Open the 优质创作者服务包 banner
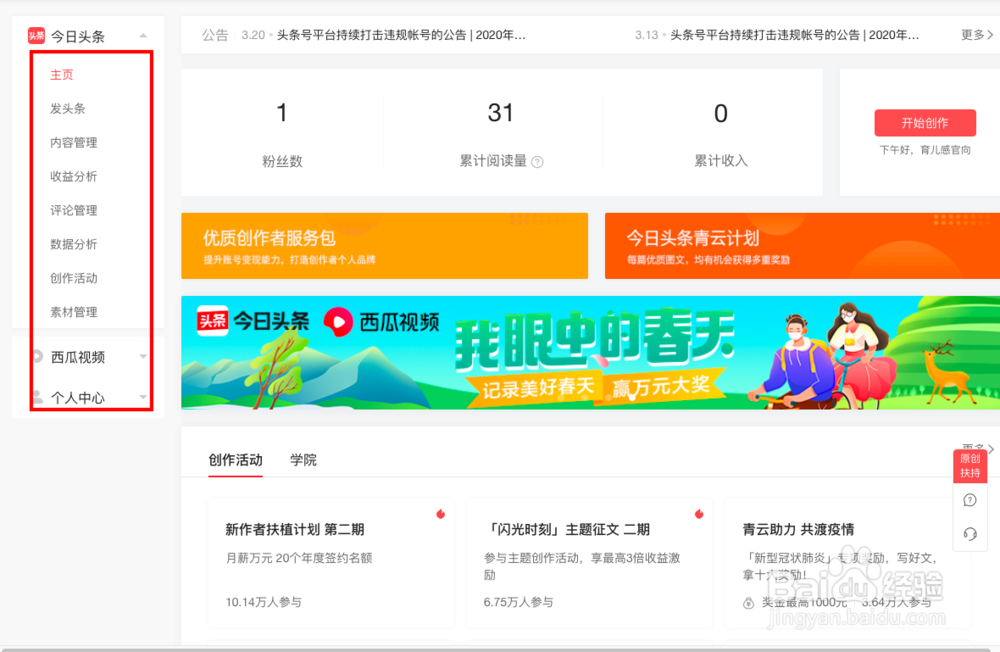Screen dimensions: 1000x652 click(x=385, y=246)
